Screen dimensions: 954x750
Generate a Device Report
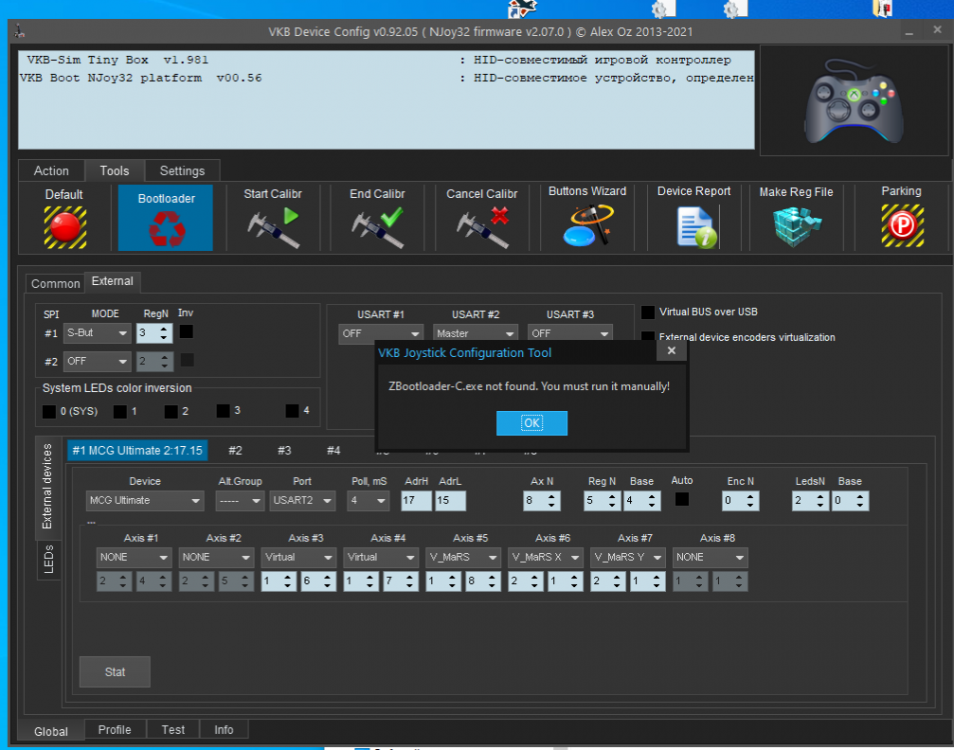coord(694,226)
